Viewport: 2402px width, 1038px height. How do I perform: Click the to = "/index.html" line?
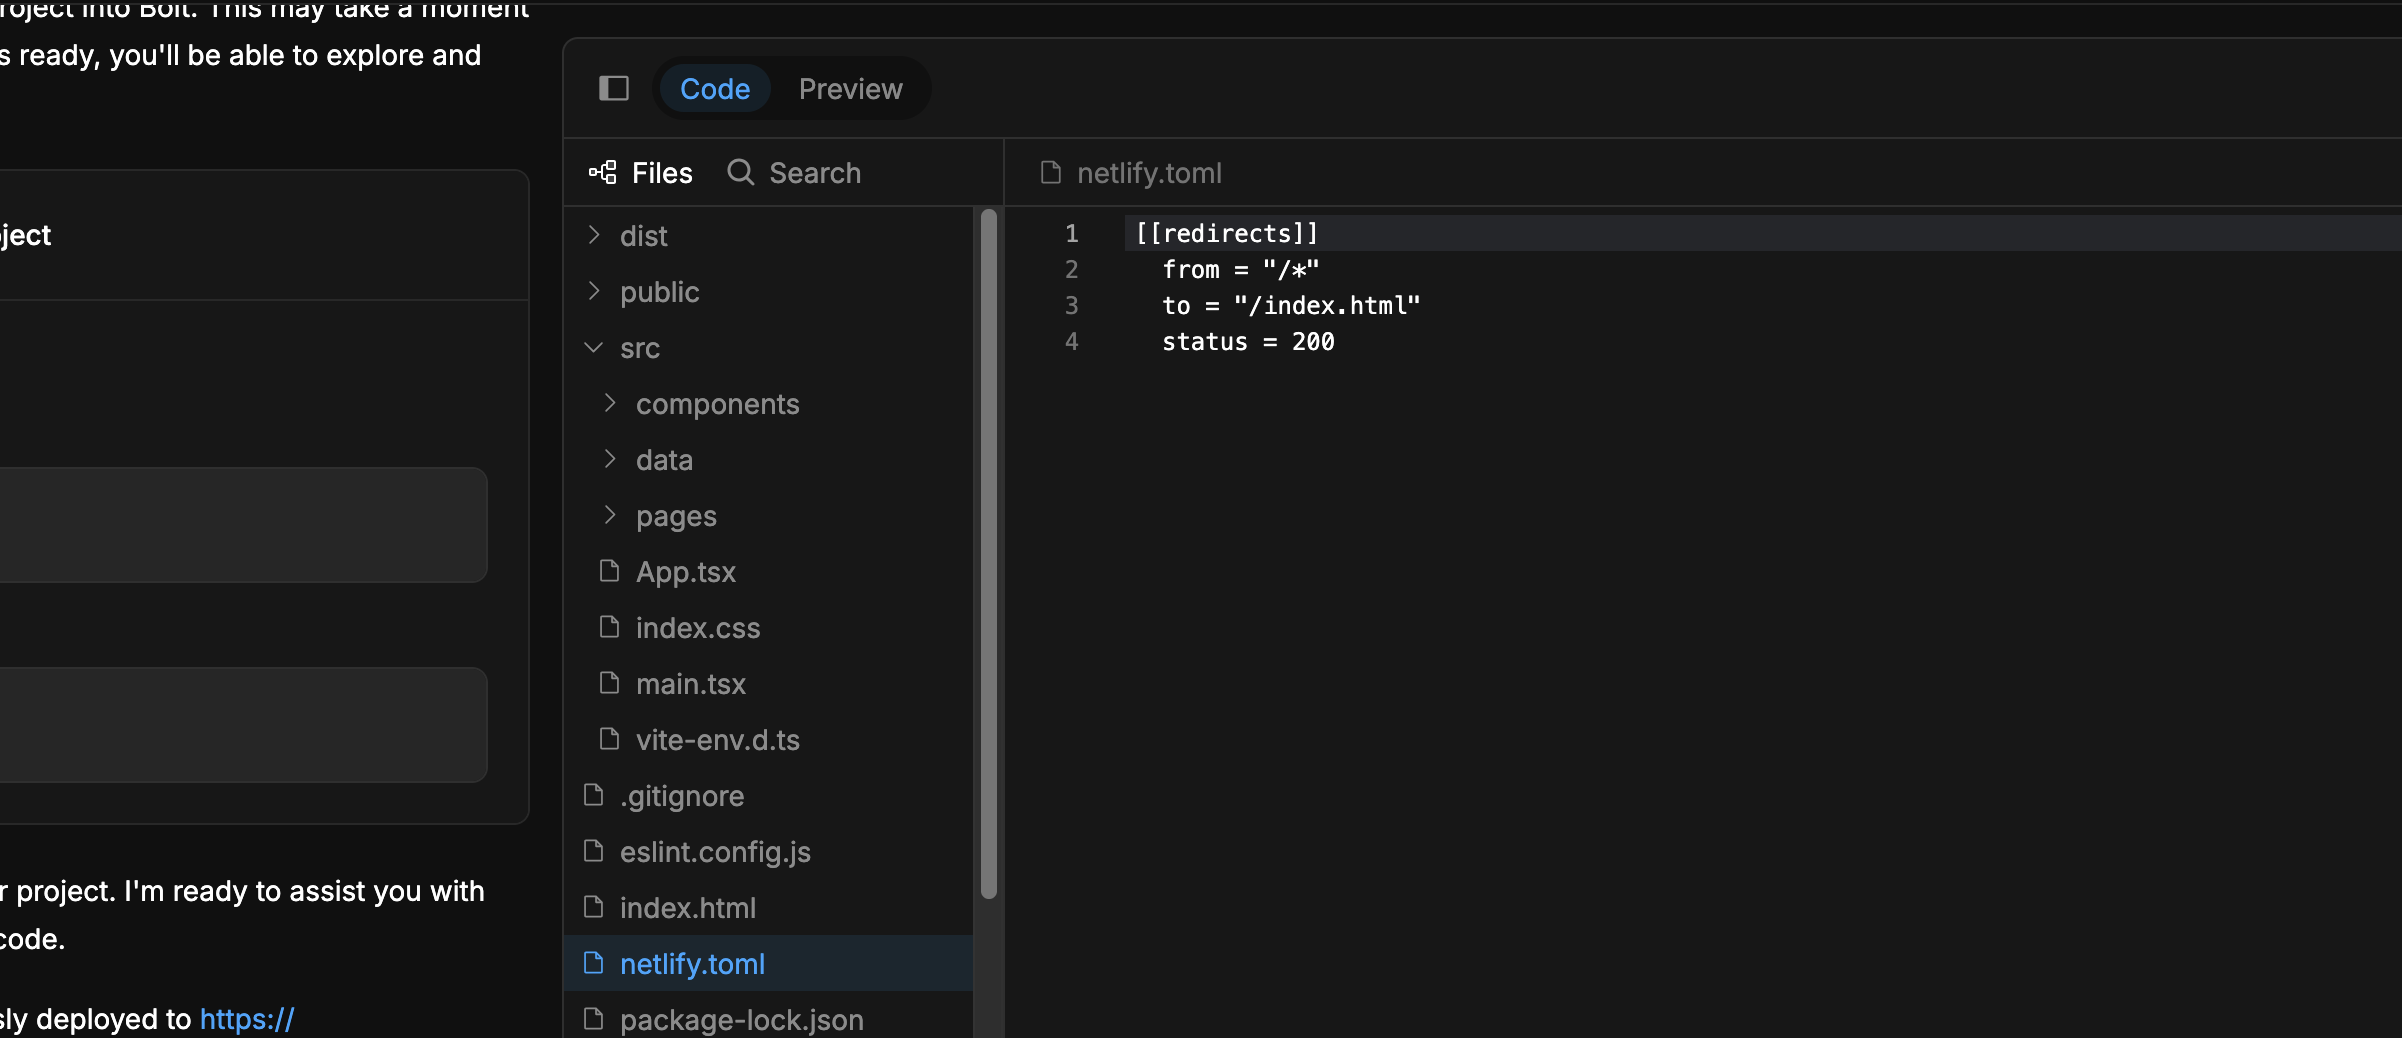(1291, 305)
